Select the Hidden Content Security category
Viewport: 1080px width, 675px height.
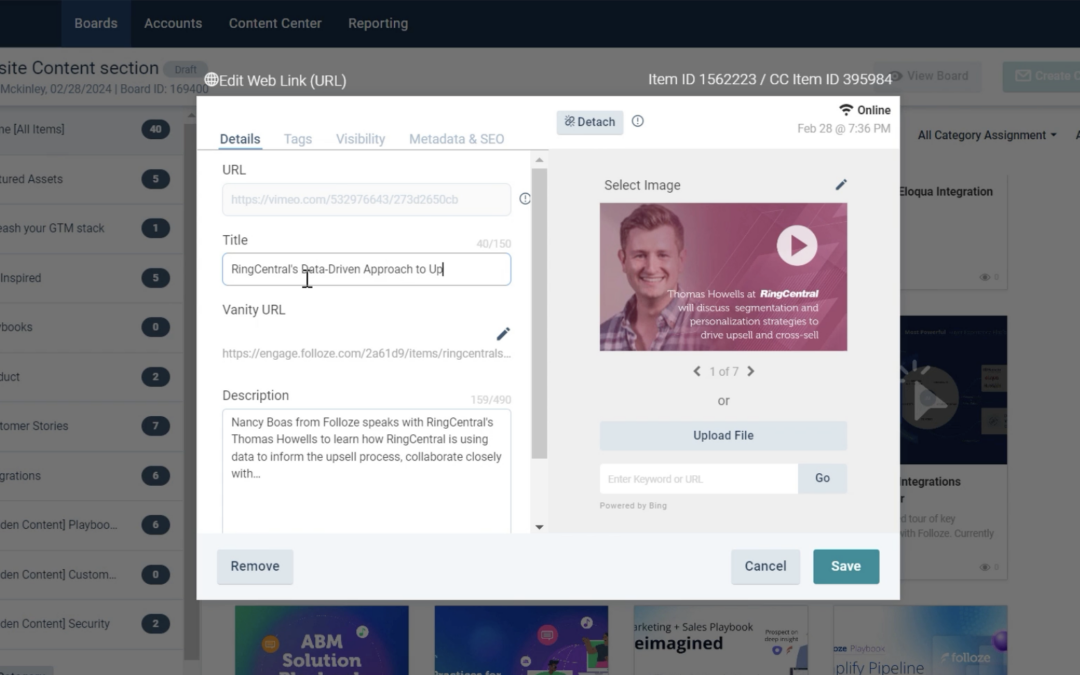click(x=92, y=623)
